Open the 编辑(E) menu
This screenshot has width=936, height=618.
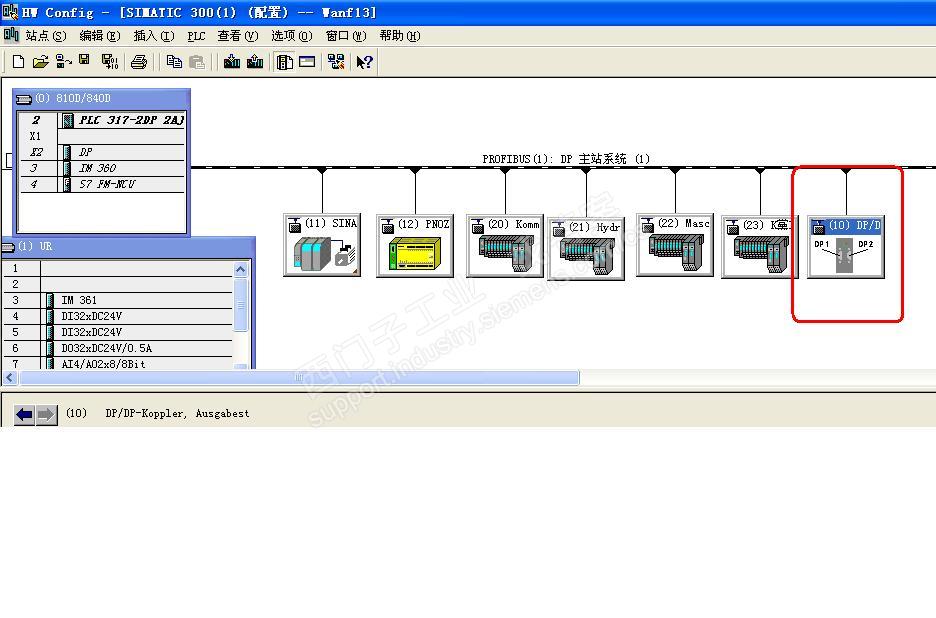(x=100, y=36)
